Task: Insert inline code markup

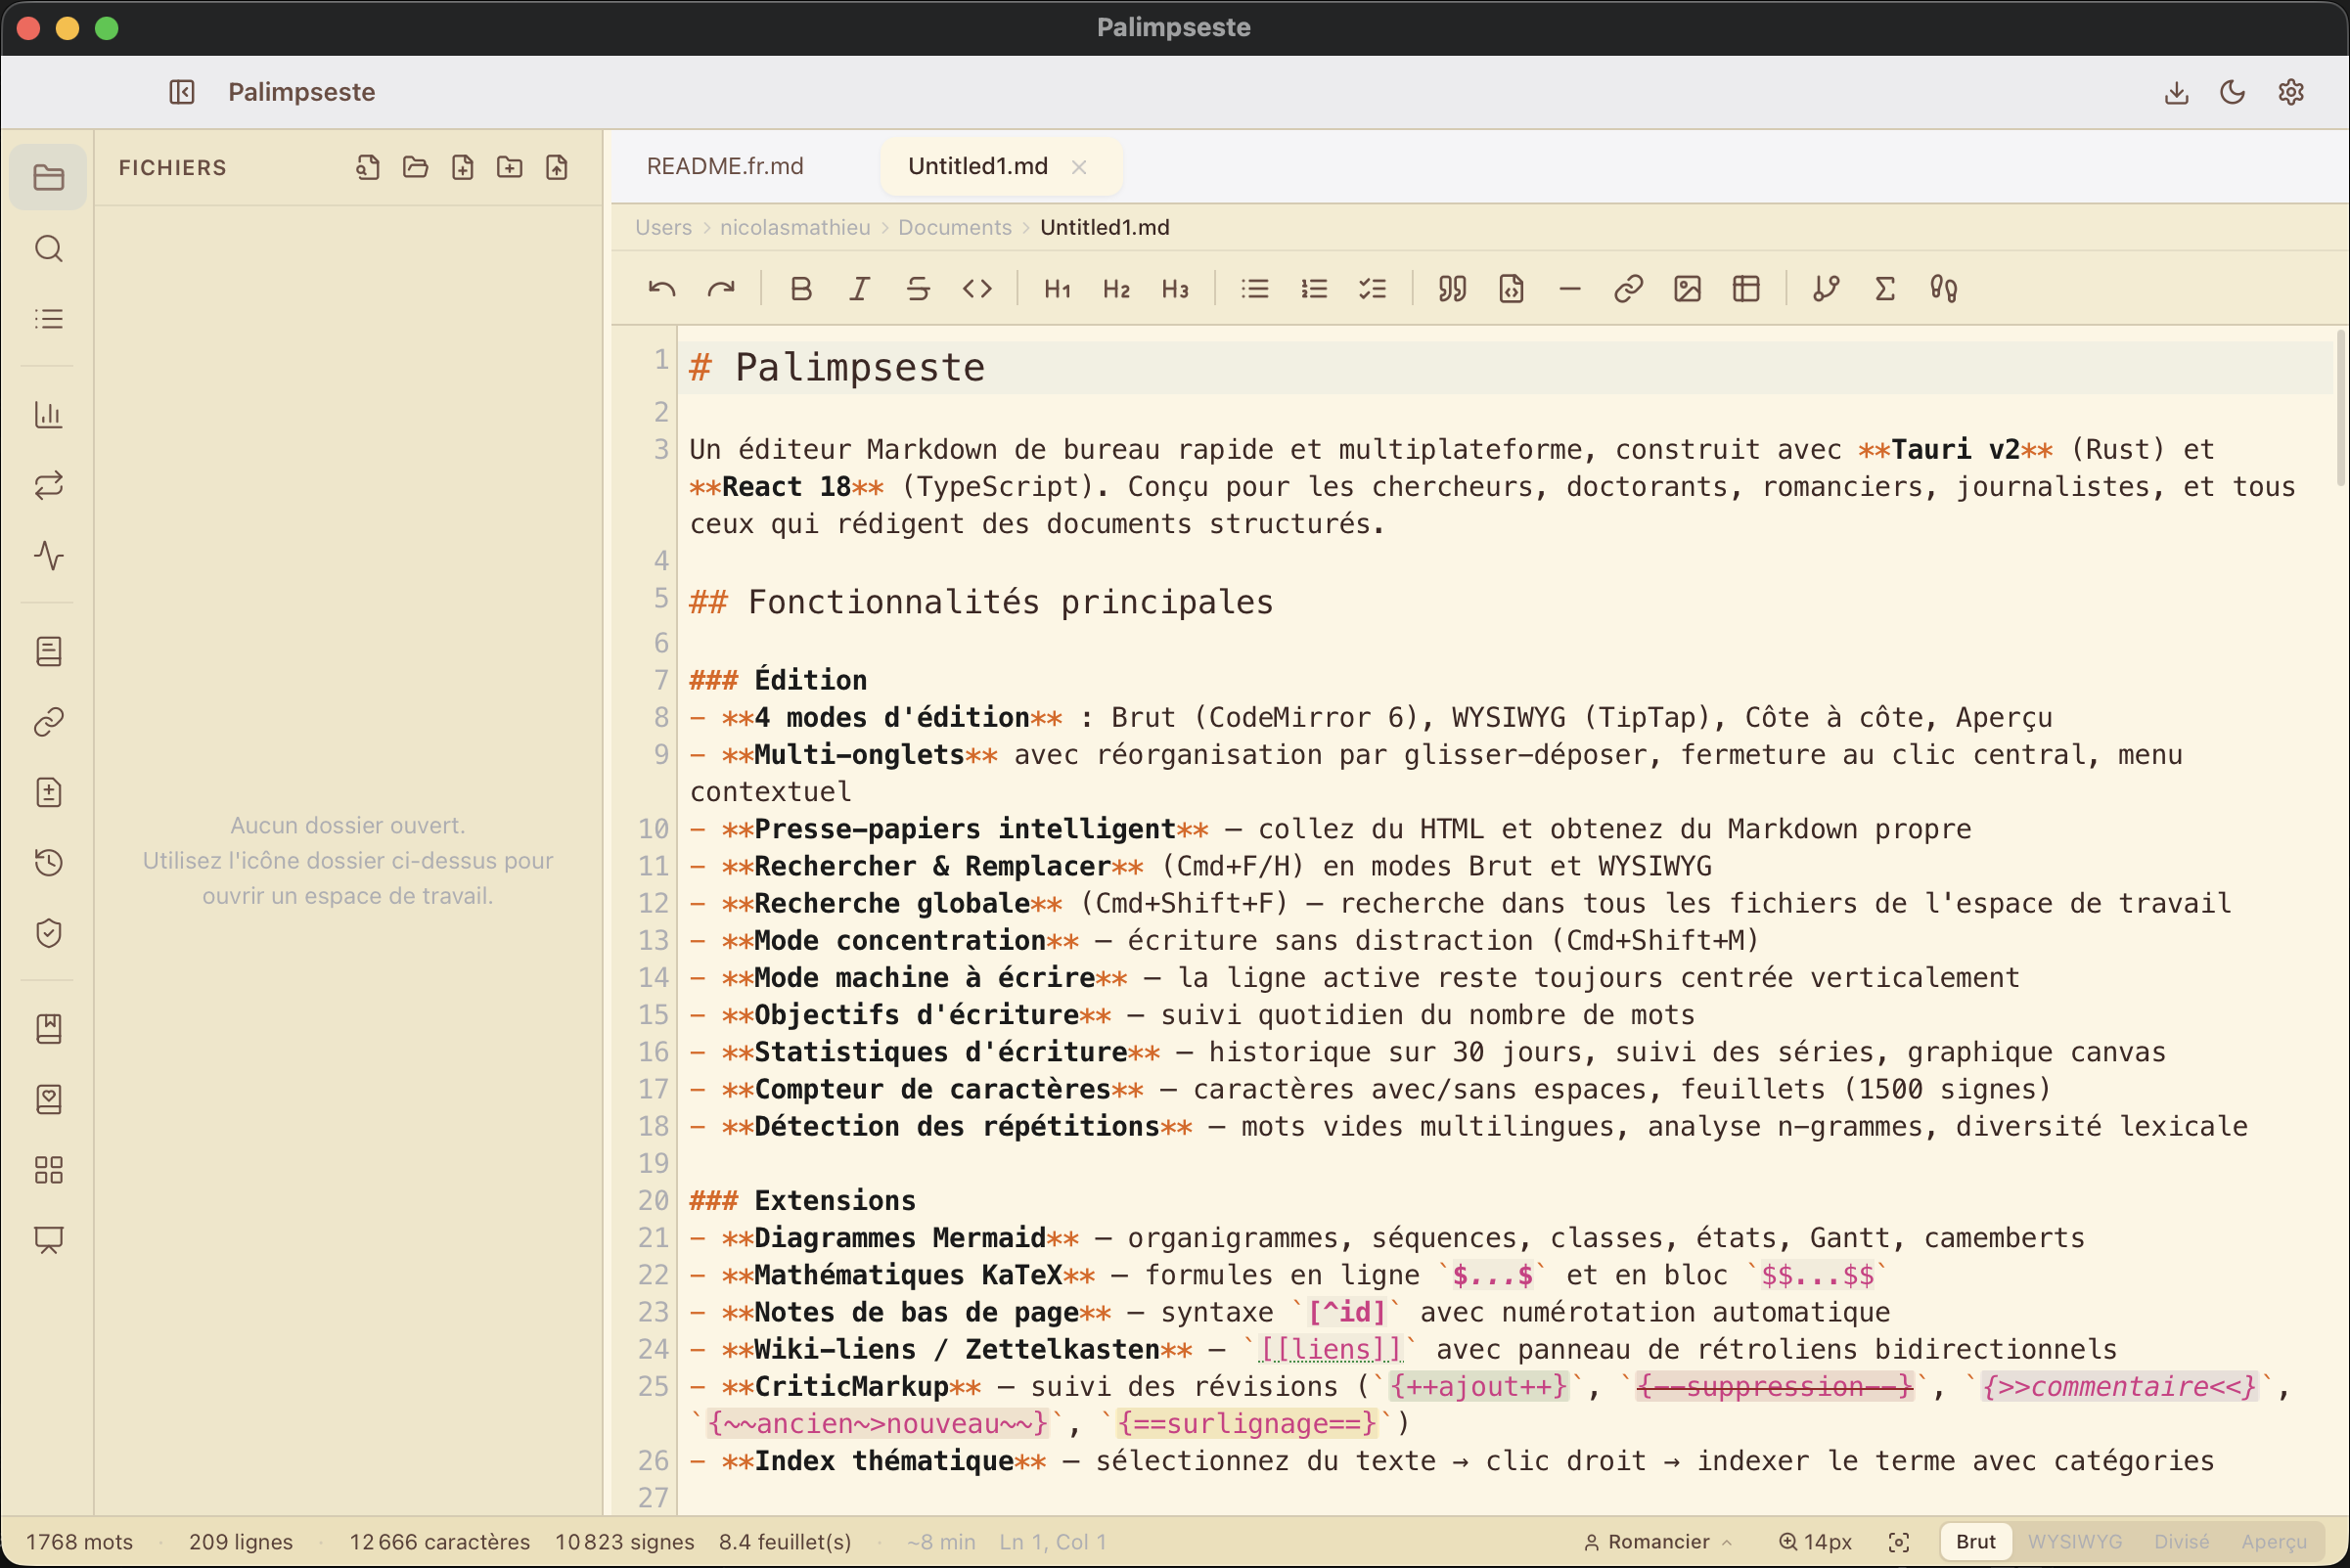Action: point(977,289)
